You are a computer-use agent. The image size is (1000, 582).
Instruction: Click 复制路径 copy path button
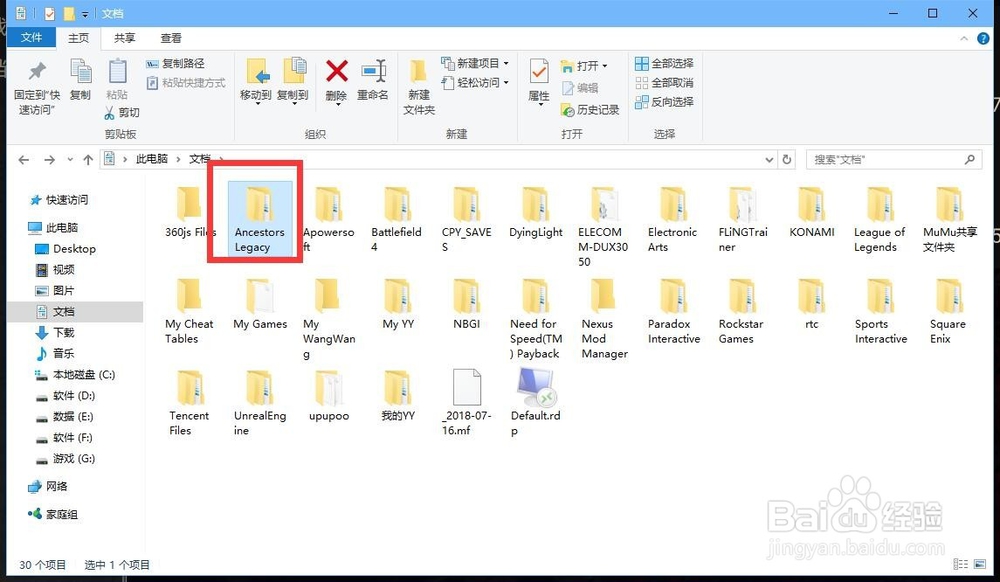175,63
